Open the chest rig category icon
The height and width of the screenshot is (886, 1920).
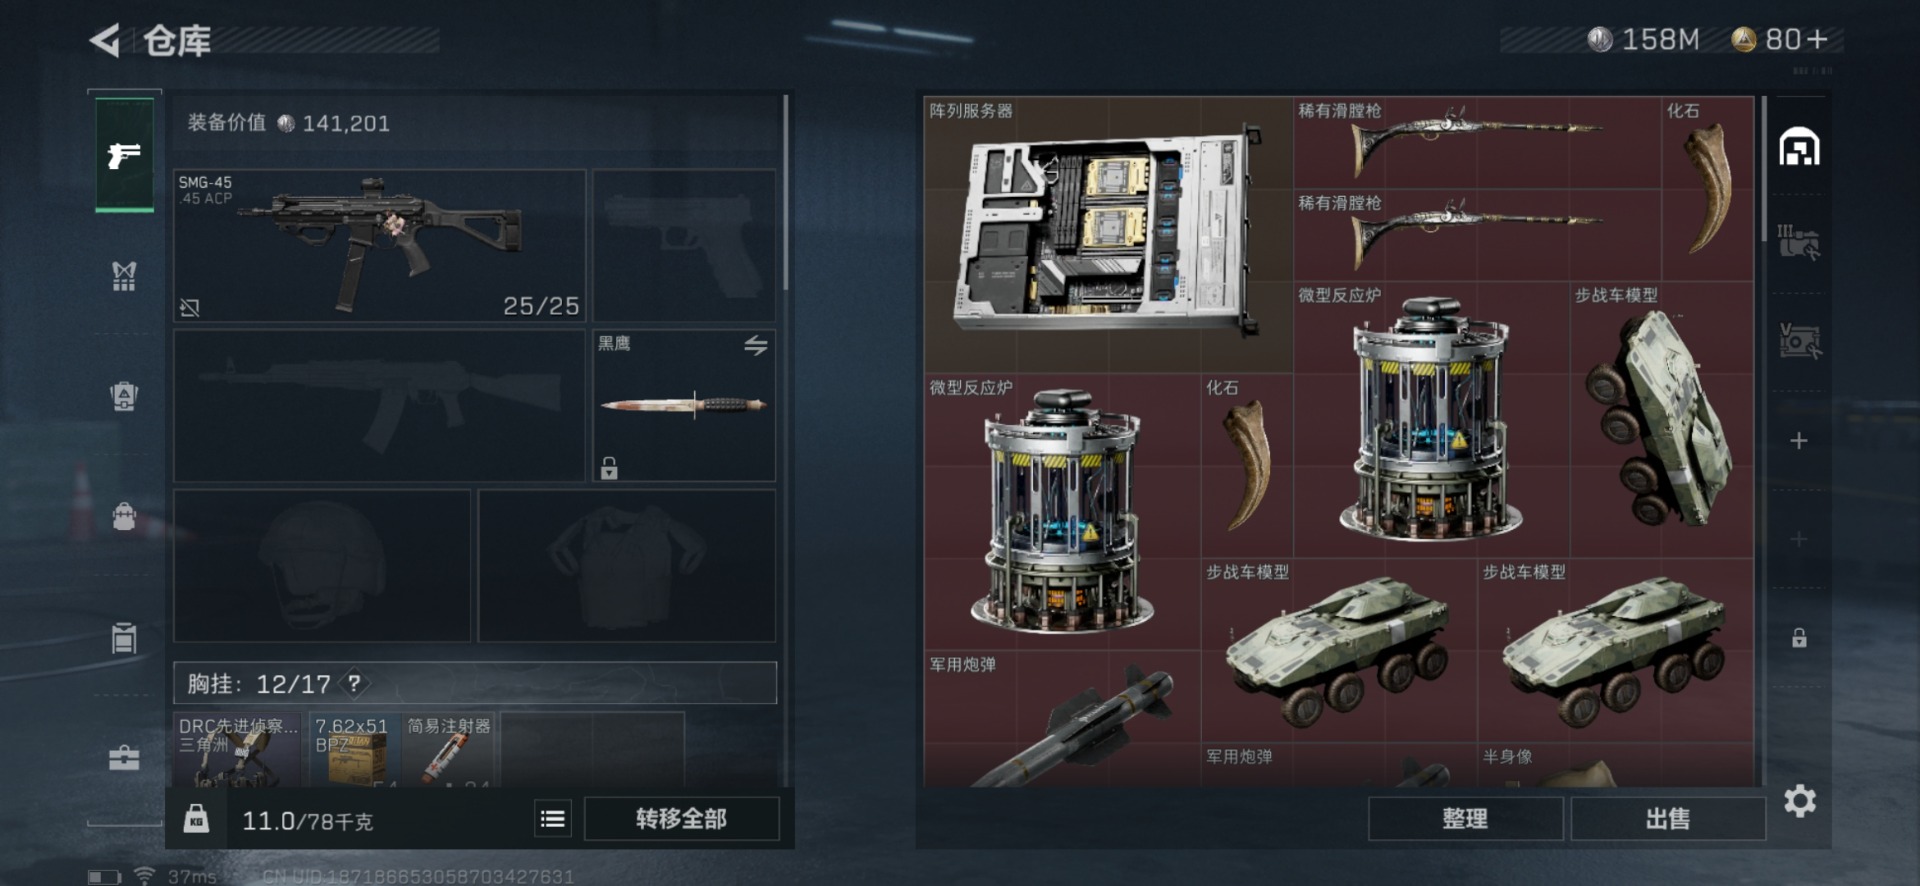coord(124,275)
